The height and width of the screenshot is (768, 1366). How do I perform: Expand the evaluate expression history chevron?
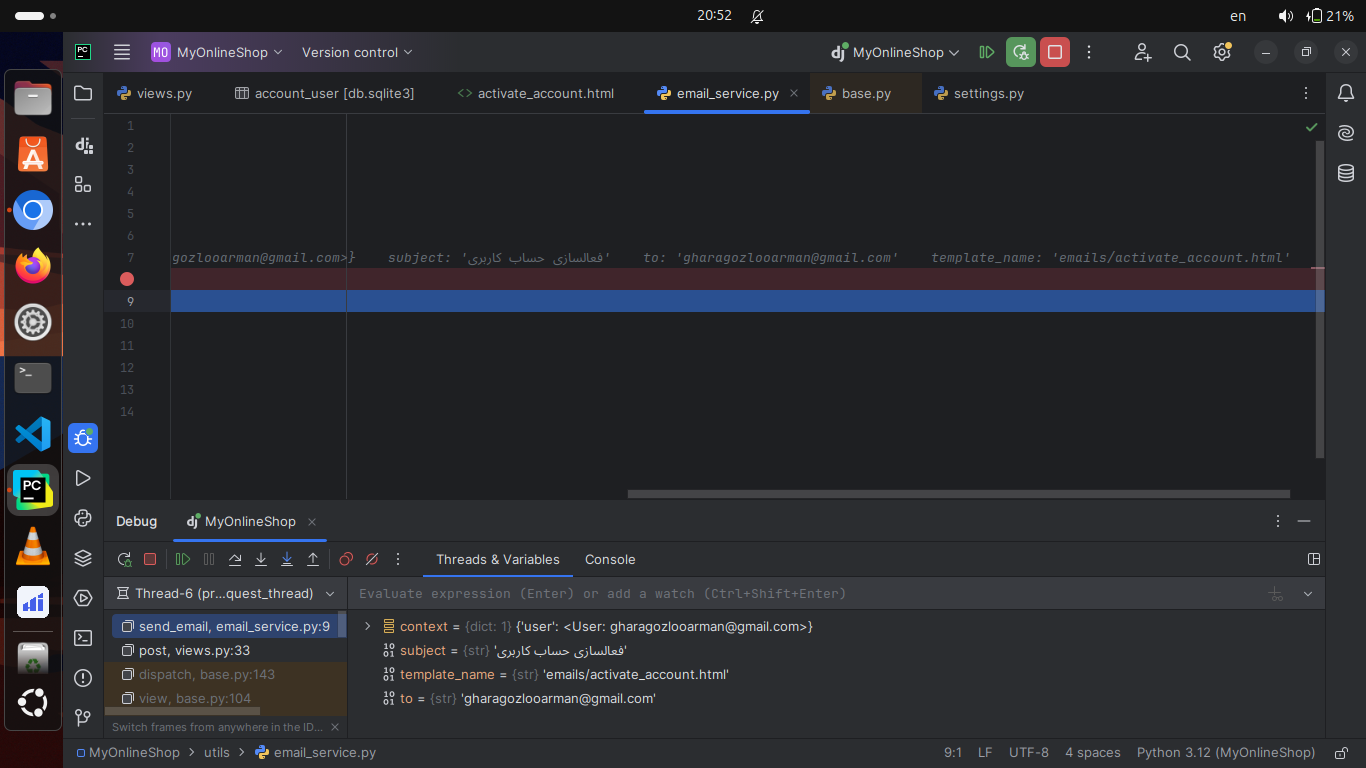[x=1308, y=593]
